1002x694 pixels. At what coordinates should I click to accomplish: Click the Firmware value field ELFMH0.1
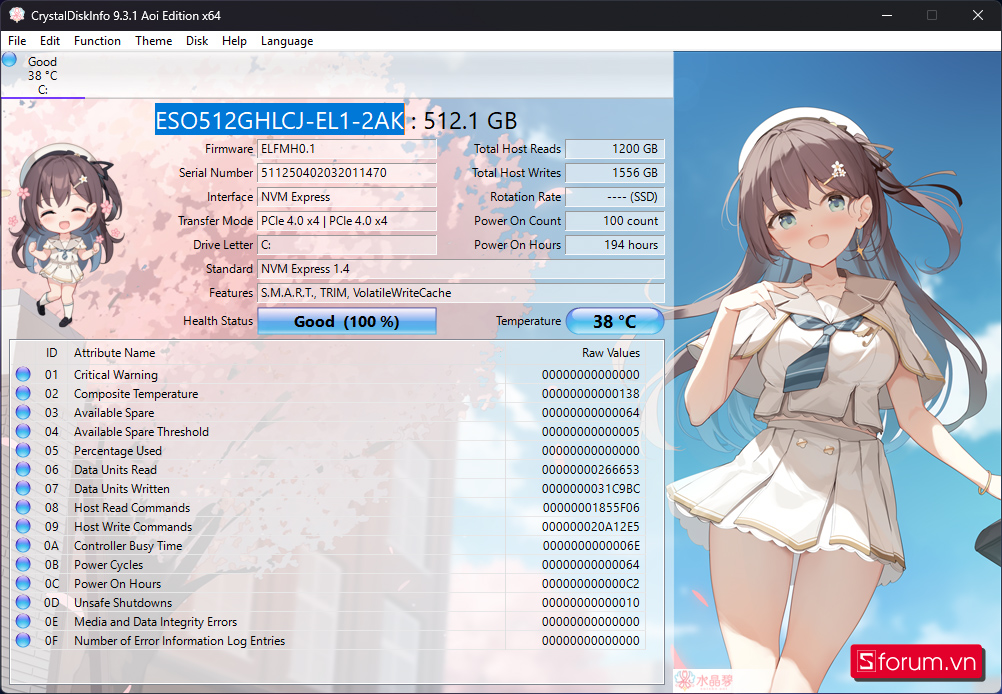tap(347, 149)
